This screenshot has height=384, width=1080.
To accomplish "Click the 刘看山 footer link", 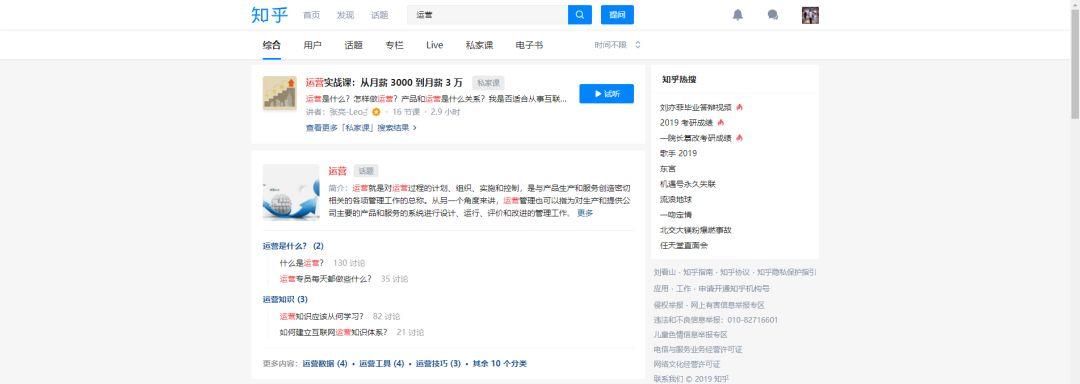I will pyautogui.click(x=665, y=272).
